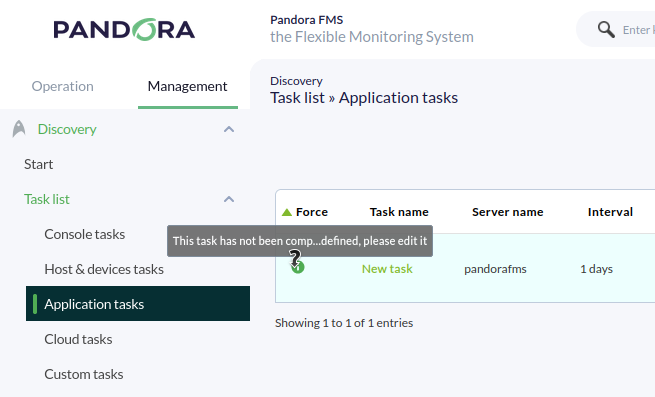Click the green info icon in Force column
Viewport: 655px width, 397px height.
coord(298,267)
